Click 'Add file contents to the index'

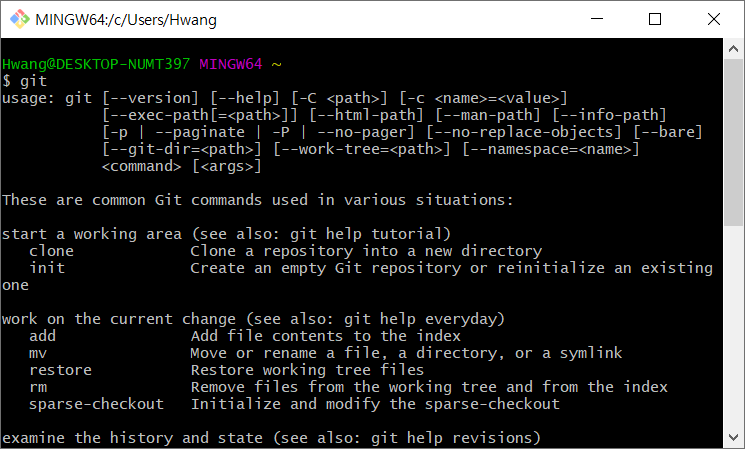tap(325, 336)
